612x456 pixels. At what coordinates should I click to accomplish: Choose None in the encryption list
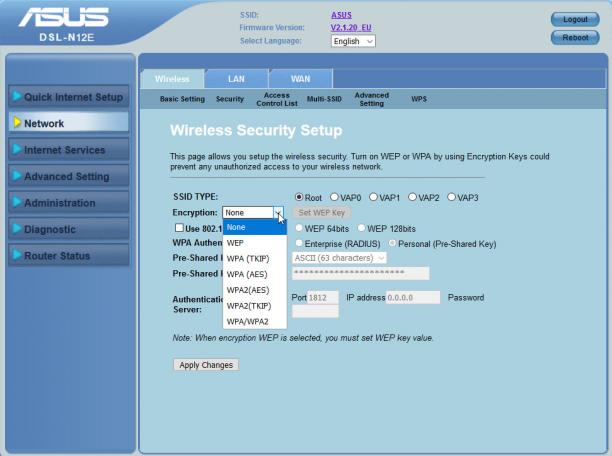click(x=255, y=227)
